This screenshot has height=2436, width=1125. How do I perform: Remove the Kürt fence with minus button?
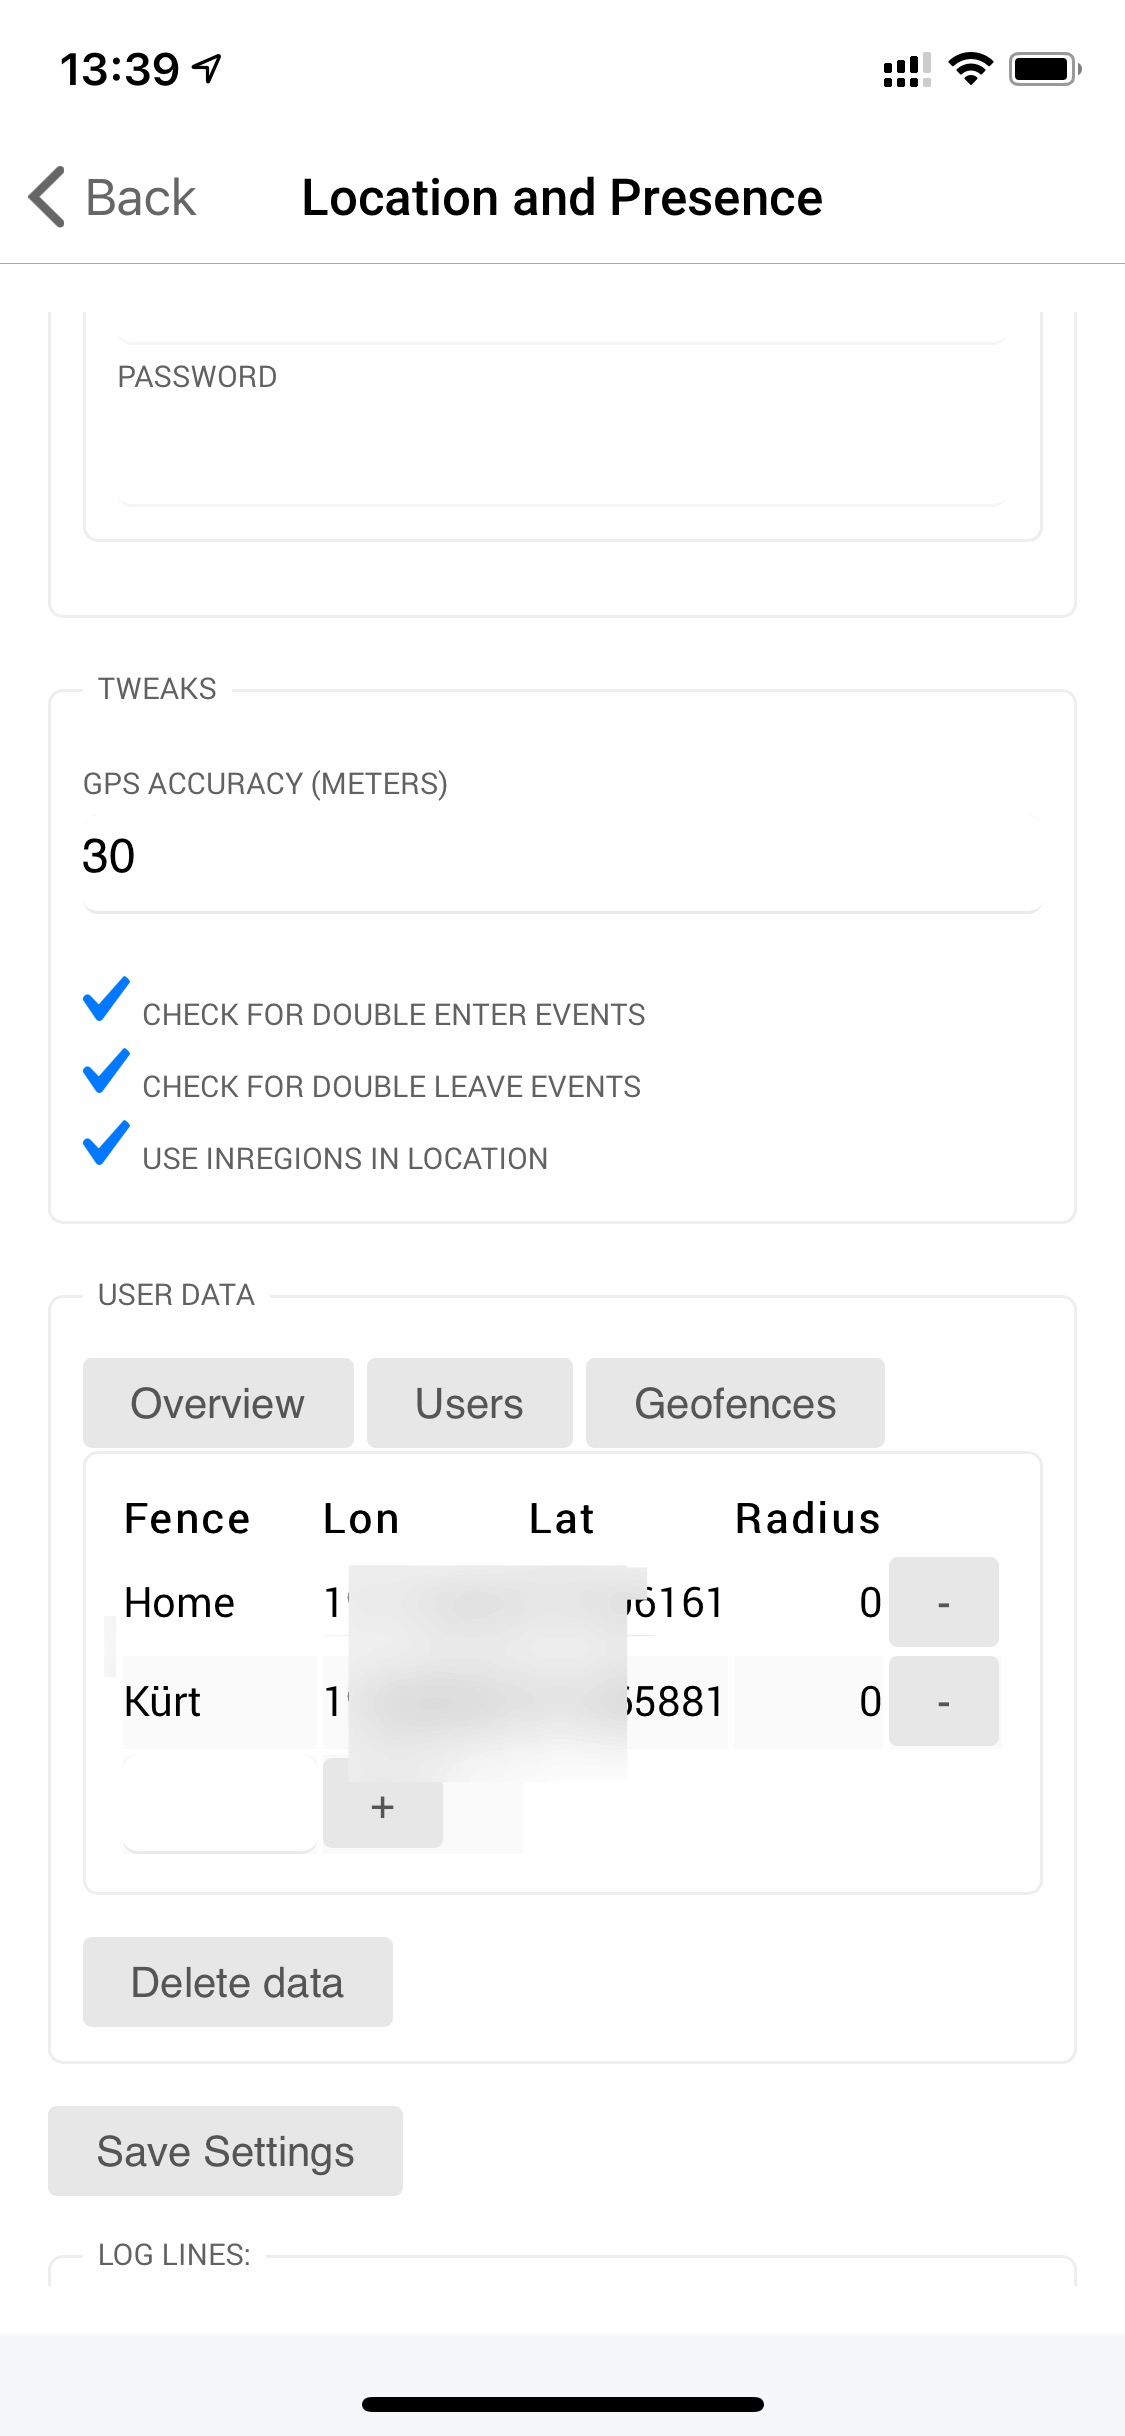(x=943, y=1701)
